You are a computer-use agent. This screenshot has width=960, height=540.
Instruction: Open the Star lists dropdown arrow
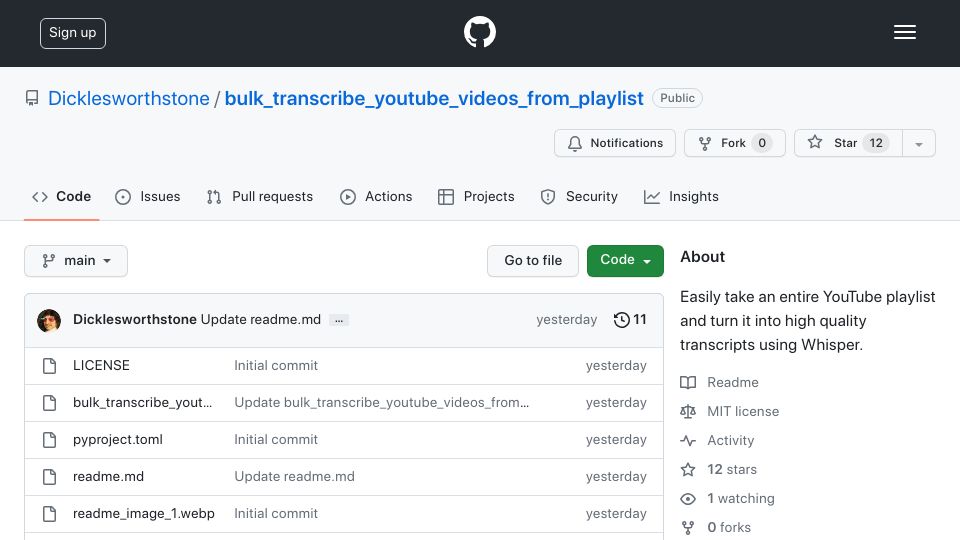(x=919, y=143)
